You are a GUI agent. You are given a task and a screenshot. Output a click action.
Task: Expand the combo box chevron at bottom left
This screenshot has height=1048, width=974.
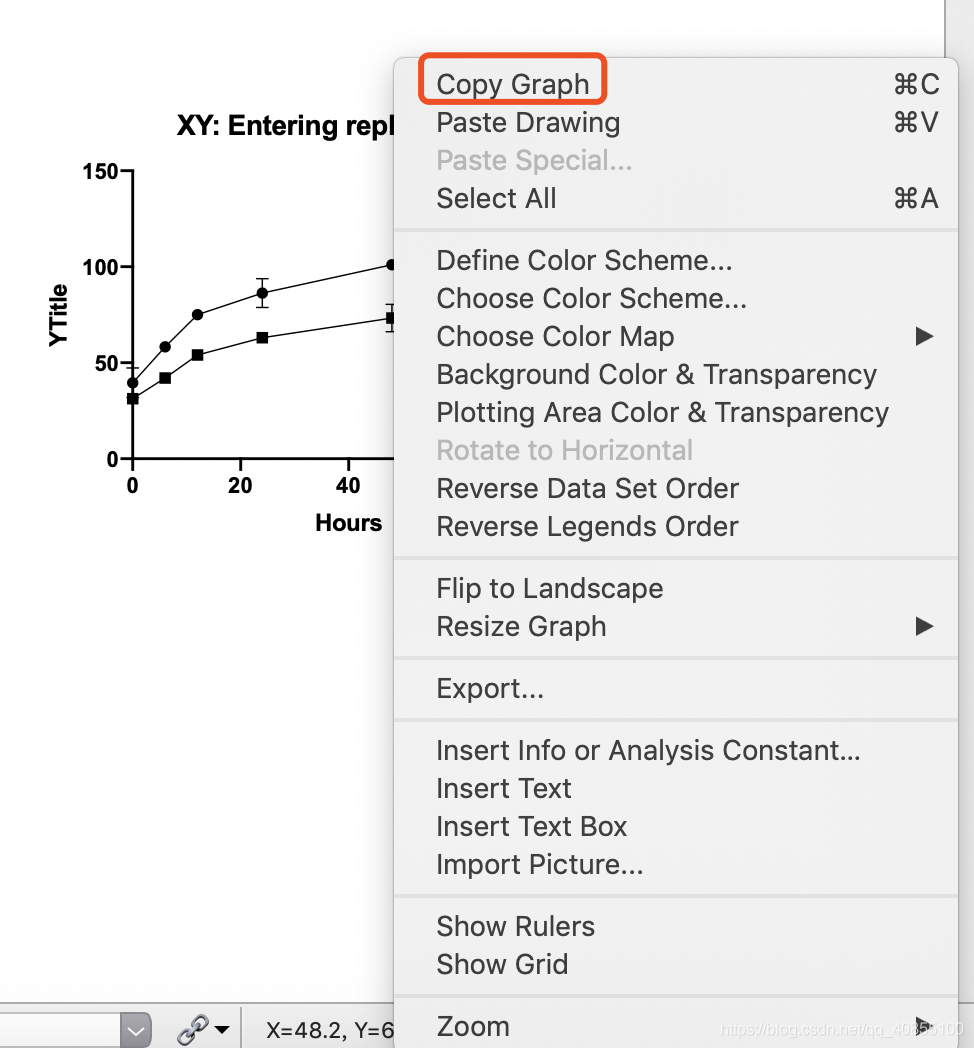(x=136, y=1031)
